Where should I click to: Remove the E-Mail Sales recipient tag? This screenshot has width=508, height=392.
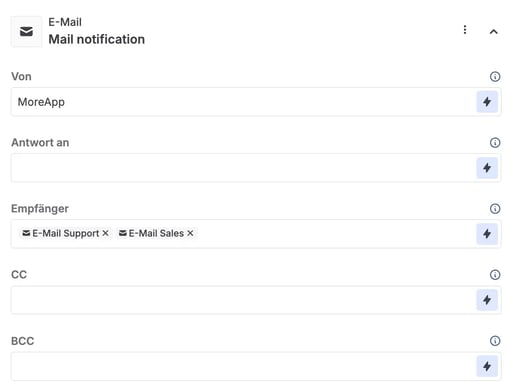tap(190, 233)
